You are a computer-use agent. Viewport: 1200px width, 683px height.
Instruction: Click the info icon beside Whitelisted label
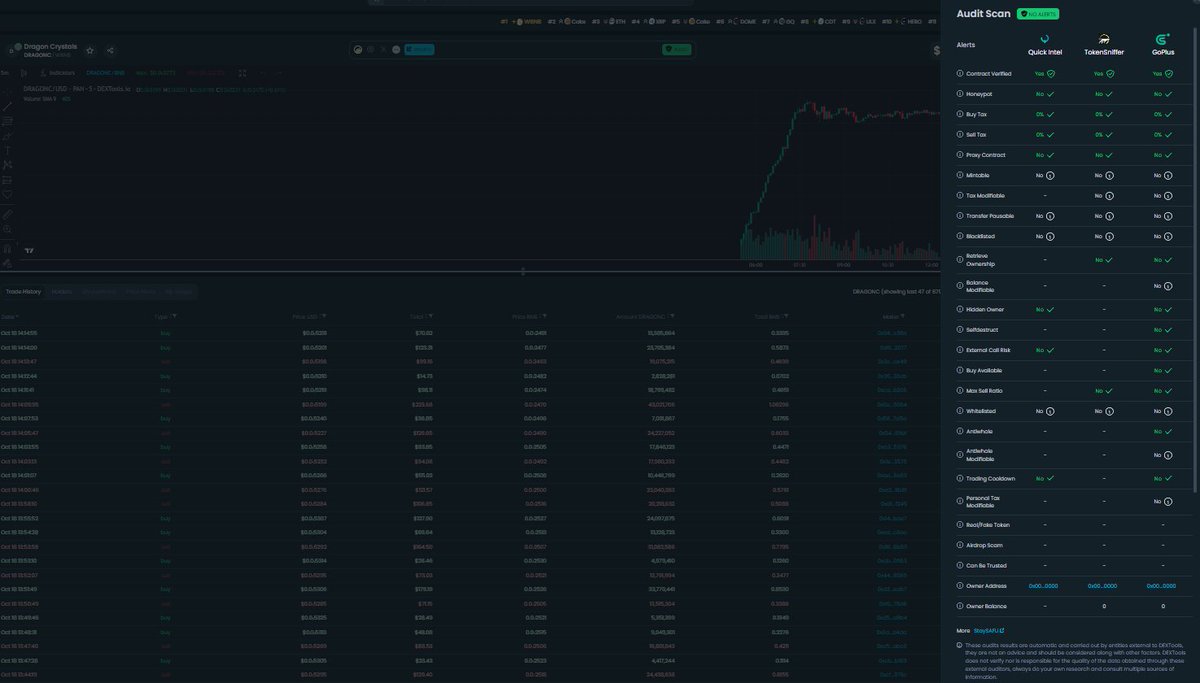point(960,411)
